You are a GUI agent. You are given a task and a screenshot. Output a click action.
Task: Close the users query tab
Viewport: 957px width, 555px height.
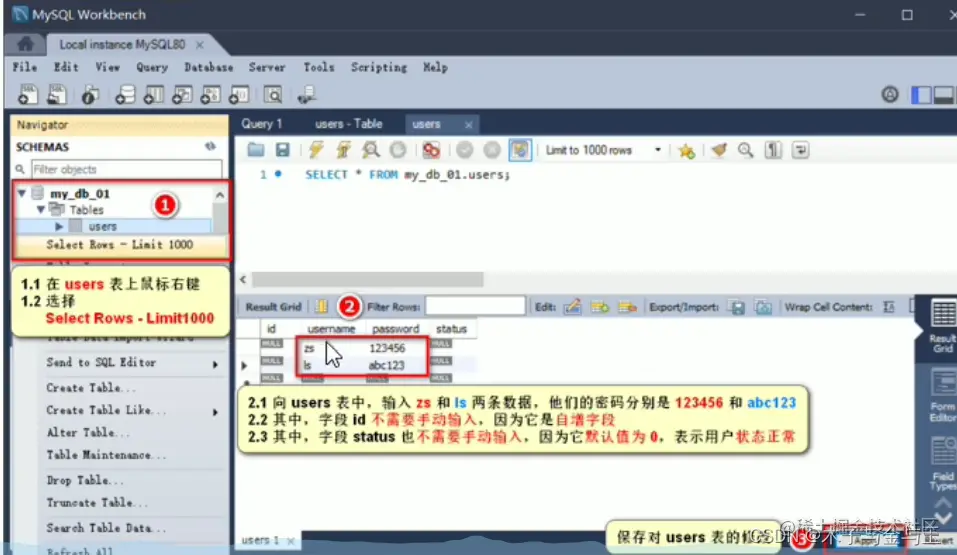(x=468, y=125)
